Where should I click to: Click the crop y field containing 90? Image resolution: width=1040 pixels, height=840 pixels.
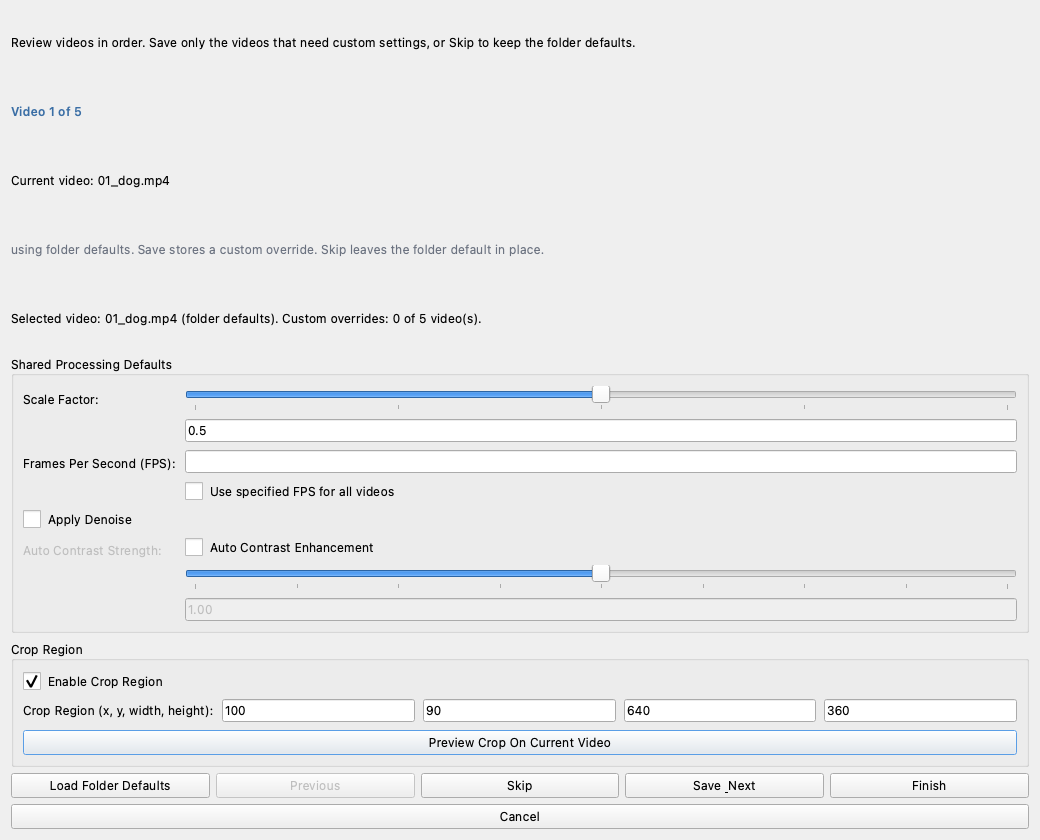coord(518,710)
